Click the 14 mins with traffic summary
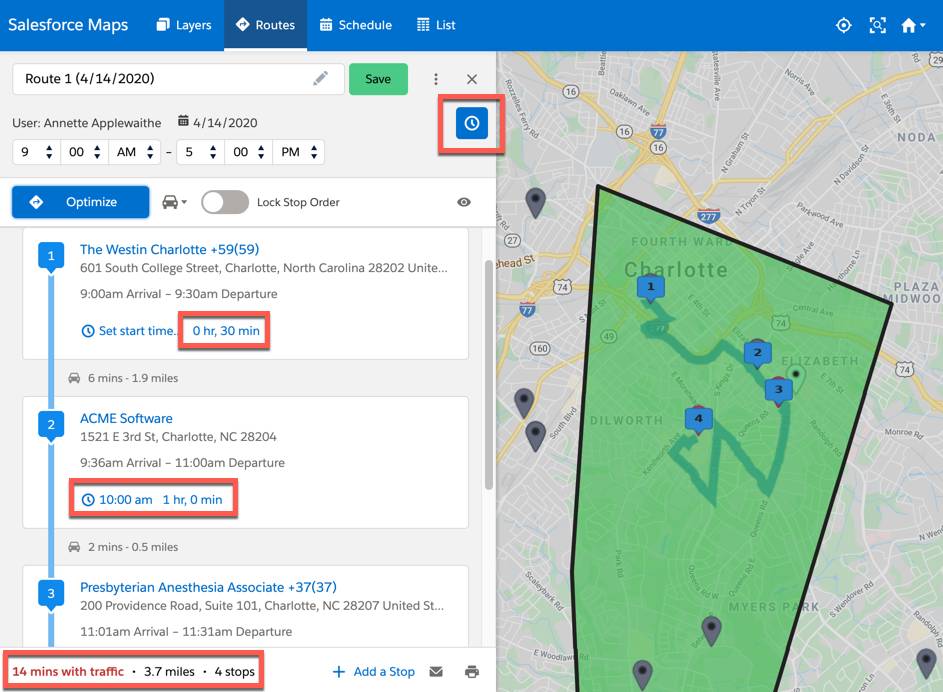The height and width of the screenshot is (692, 943). point(68,672)
